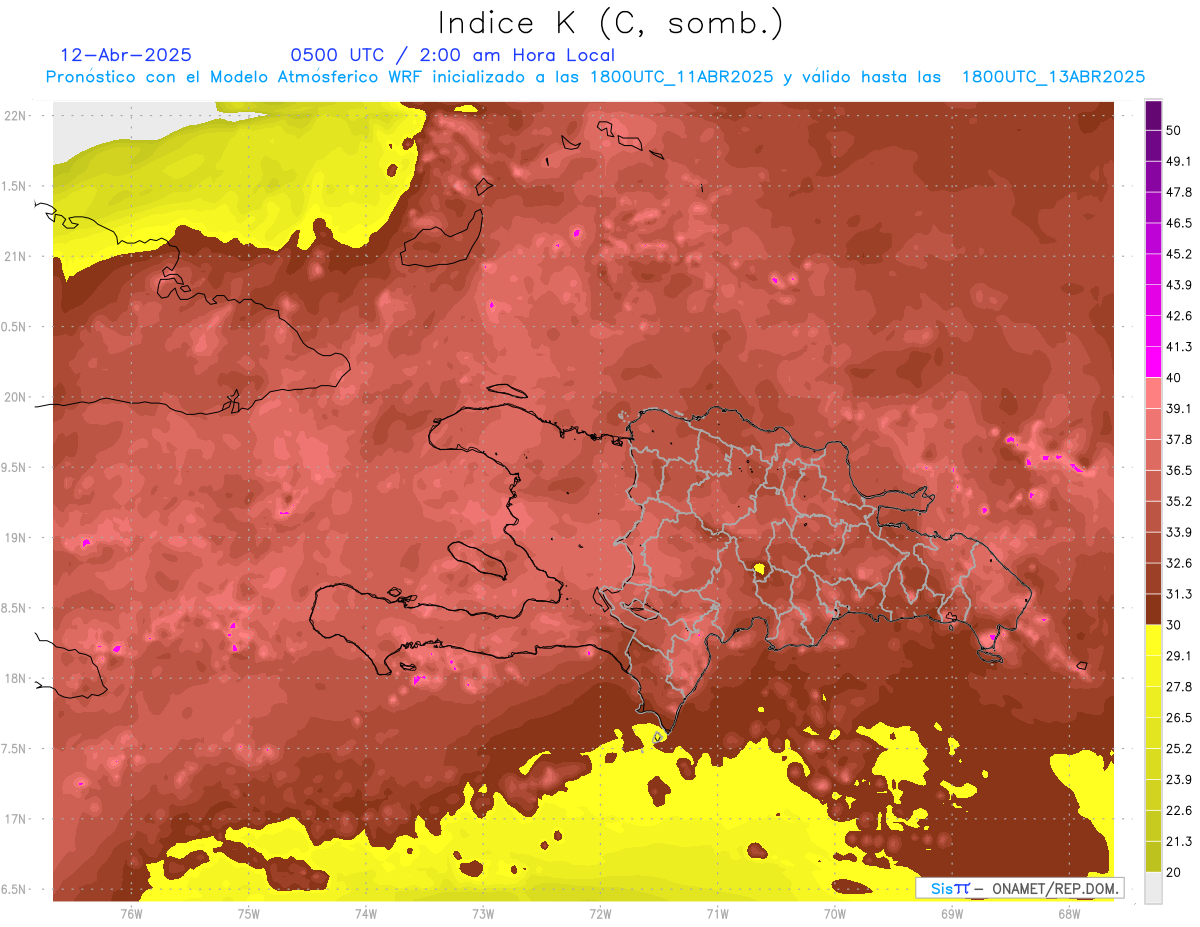Click the "76W" longitude label
Screen dimensions: 1200x927
pos(131,913)
